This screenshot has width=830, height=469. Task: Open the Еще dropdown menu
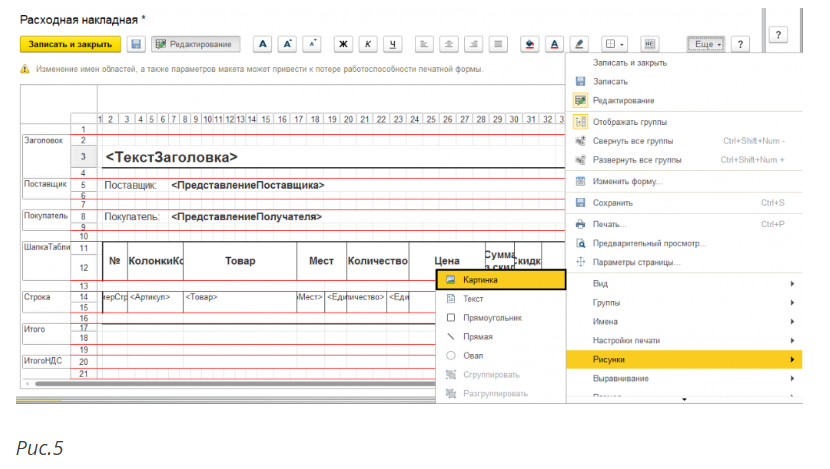706,45
